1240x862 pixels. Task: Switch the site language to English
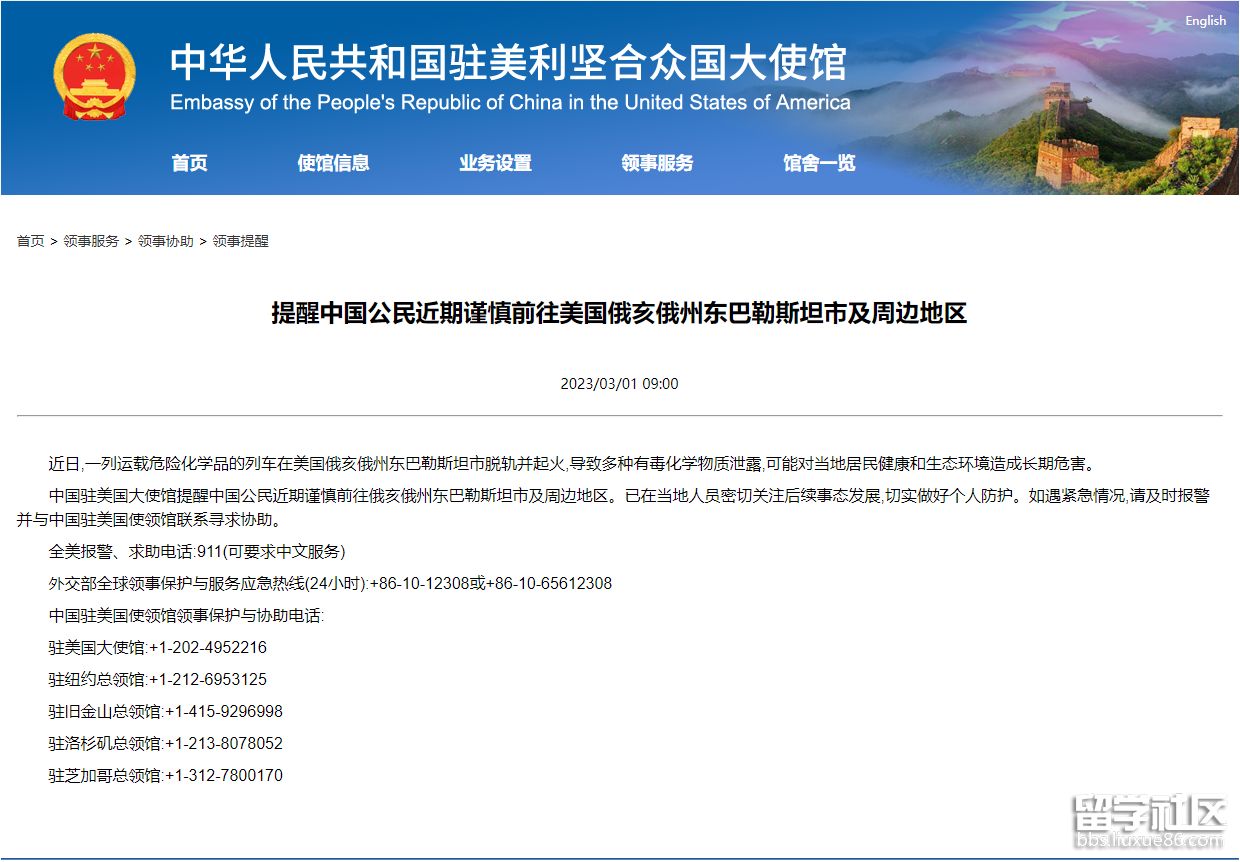(1205, 21)
